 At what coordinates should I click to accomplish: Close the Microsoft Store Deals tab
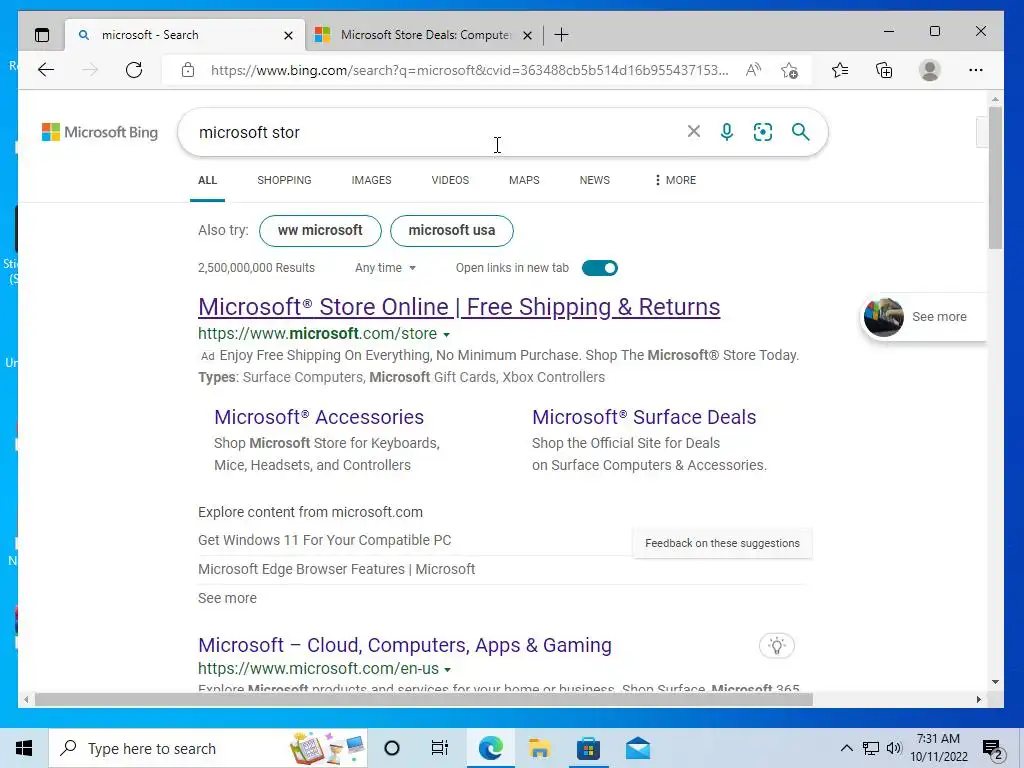coord(527,35)
